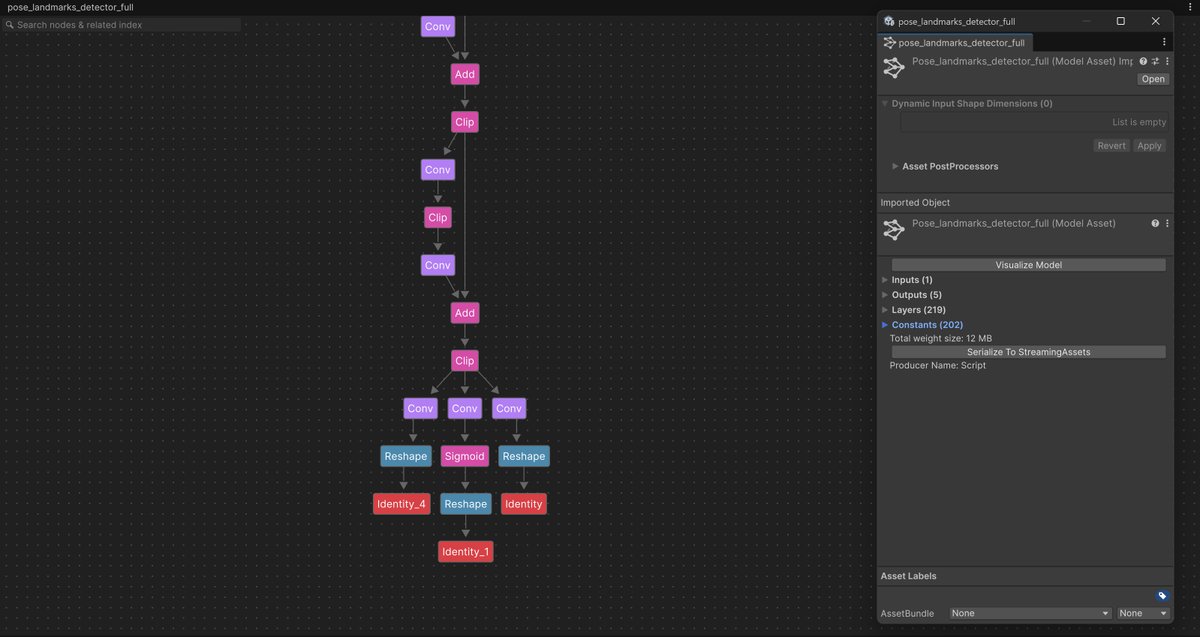Open the AssetBundle name dropdown

pos(1030,613)
